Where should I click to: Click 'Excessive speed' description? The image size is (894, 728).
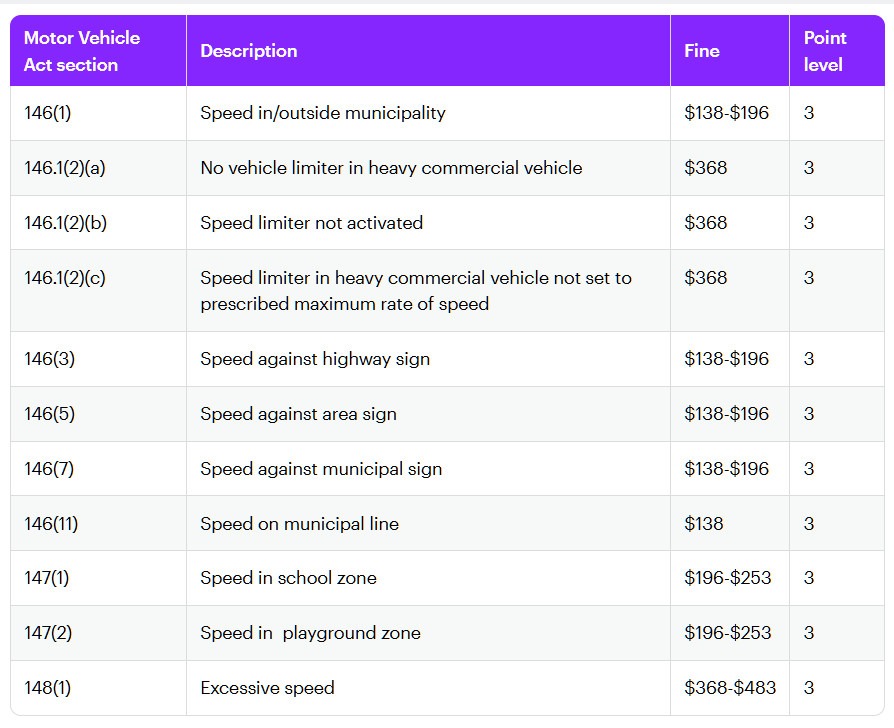pyautogui.click(x=267, y=688)
